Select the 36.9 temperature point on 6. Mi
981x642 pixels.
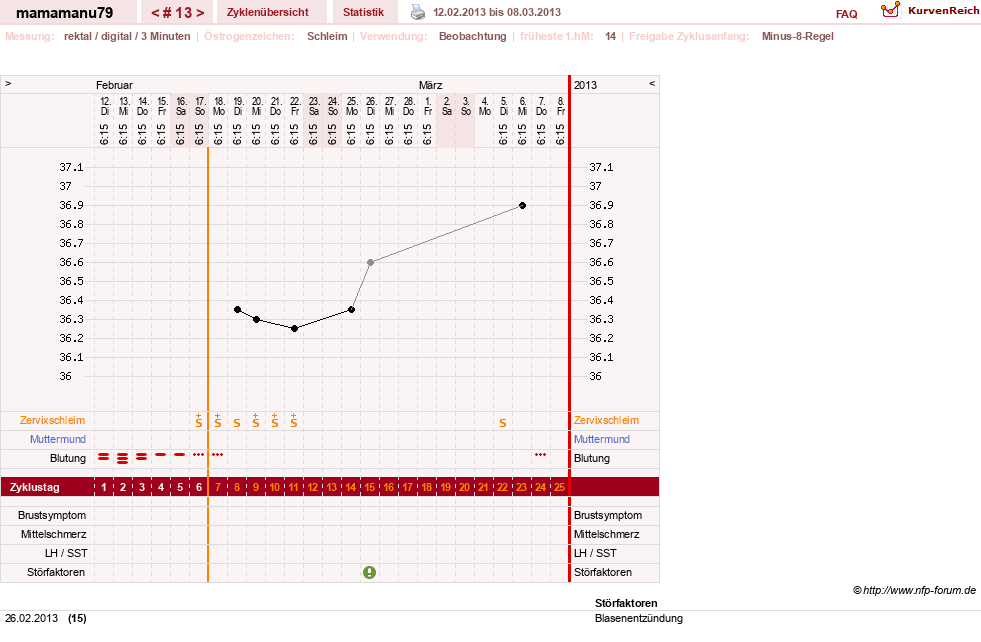522,205
